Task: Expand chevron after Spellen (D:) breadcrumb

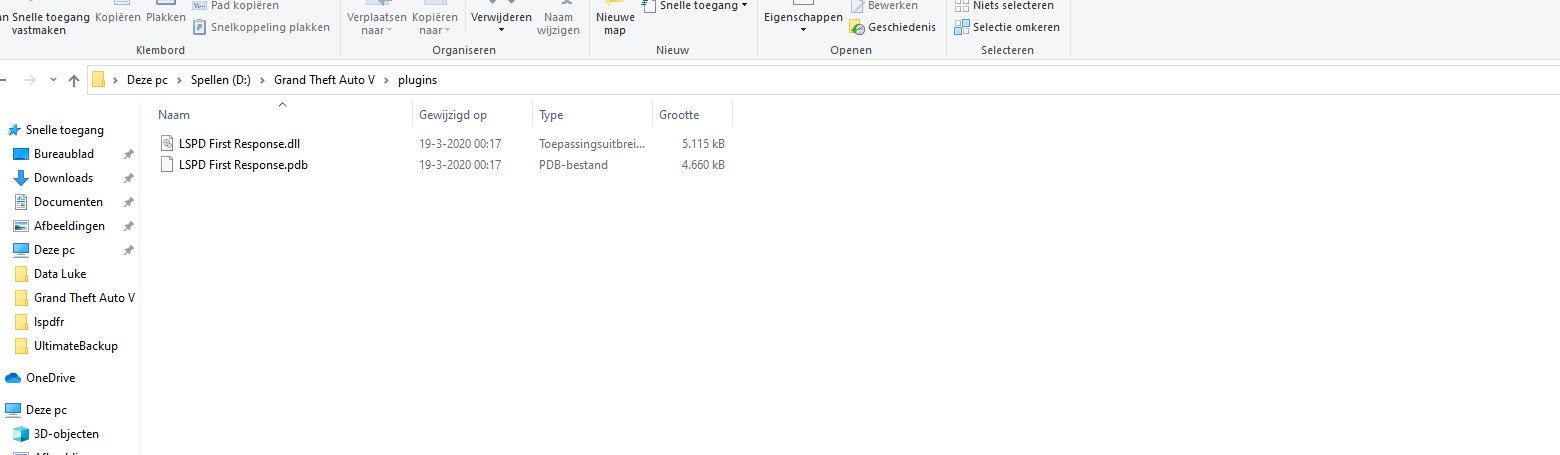Action: click(262, 80)
